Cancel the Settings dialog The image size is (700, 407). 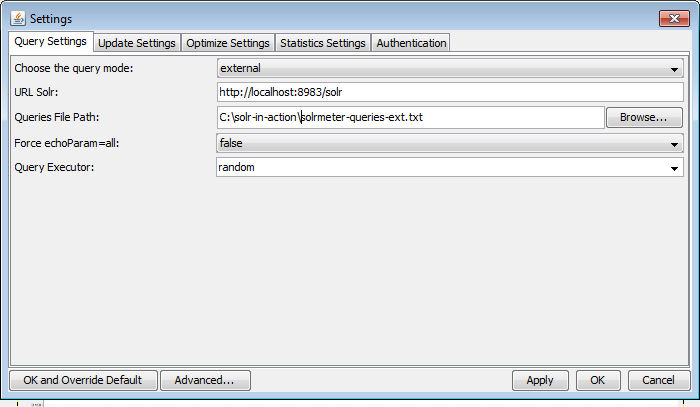pyautogui.click(x=658, y=380)
